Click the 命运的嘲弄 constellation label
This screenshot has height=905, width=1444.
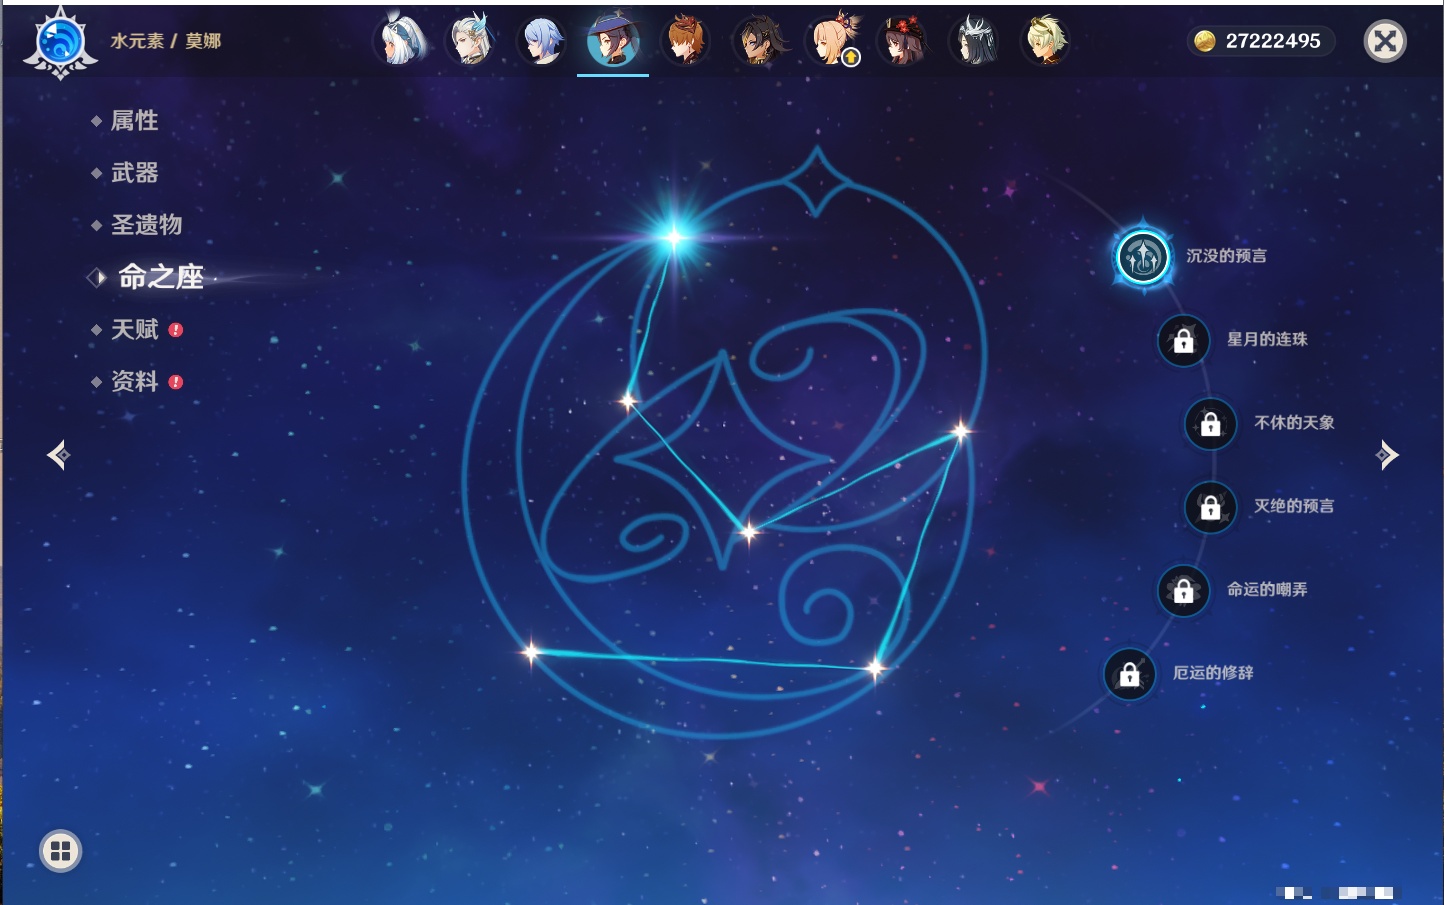coord(1267,589)
